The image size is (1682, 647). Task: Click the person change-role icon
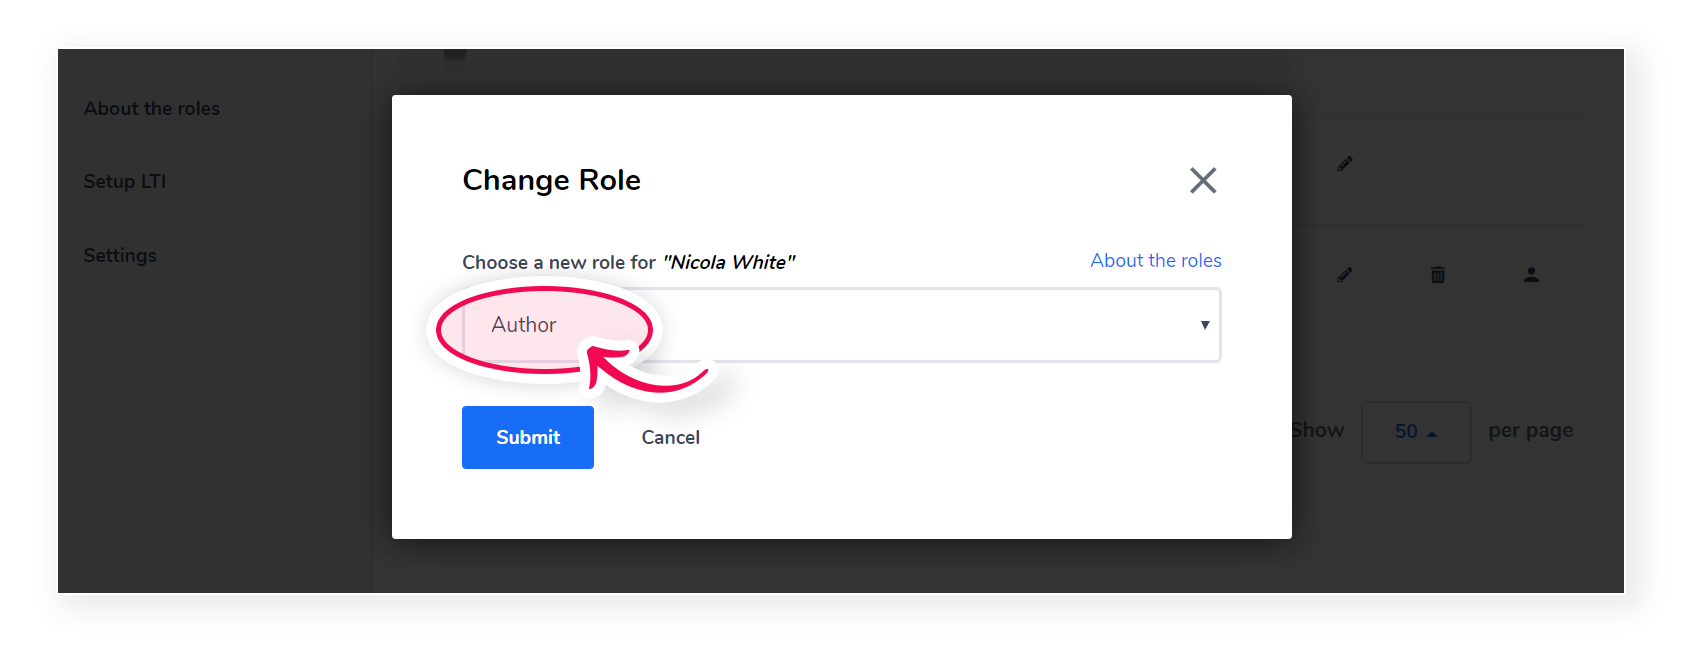click(1531, 274)
